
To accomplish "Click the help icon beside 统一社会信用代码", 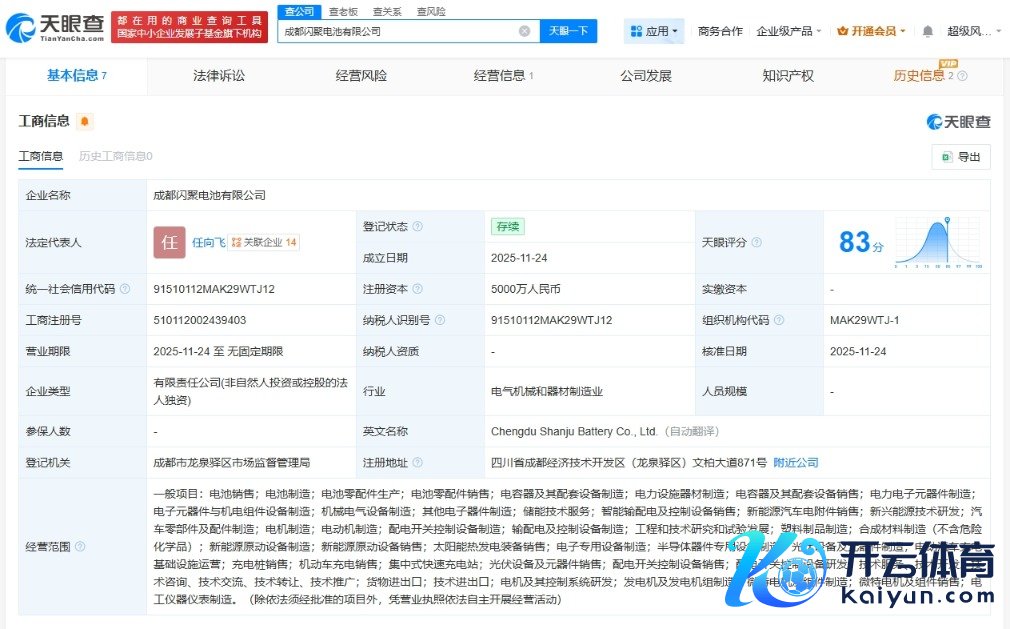I will click(125, 289).
